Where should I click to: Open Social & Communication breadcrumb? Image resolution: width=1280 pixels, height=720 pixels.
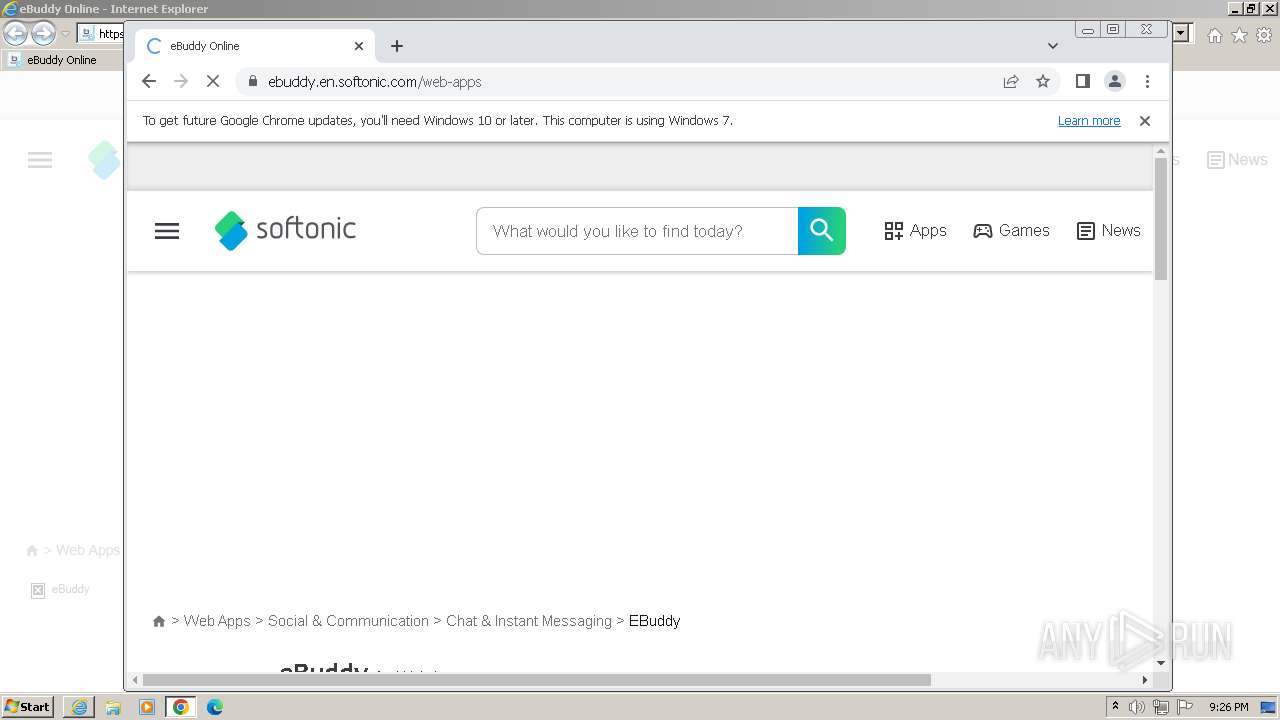(x=348, y=621)
